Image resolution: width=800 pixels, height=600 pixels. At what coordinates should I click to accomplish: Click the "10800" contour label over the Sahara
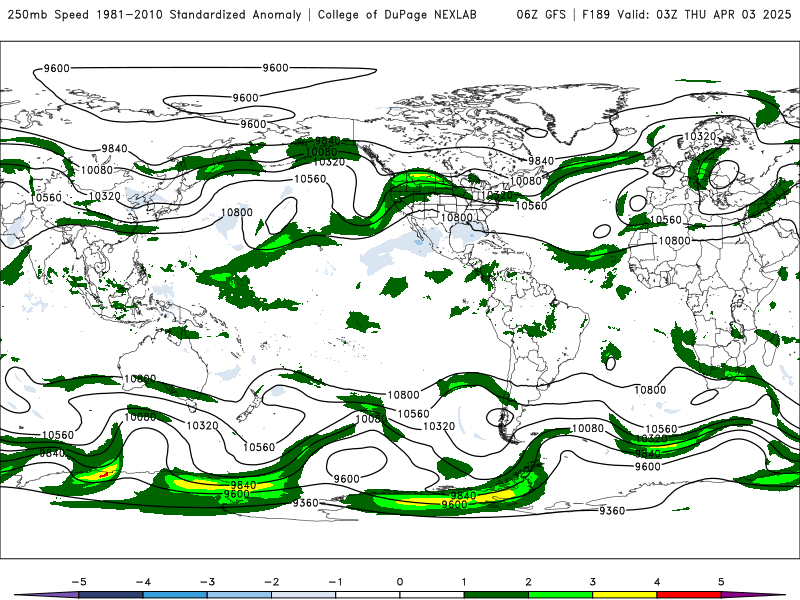[674, 241]
